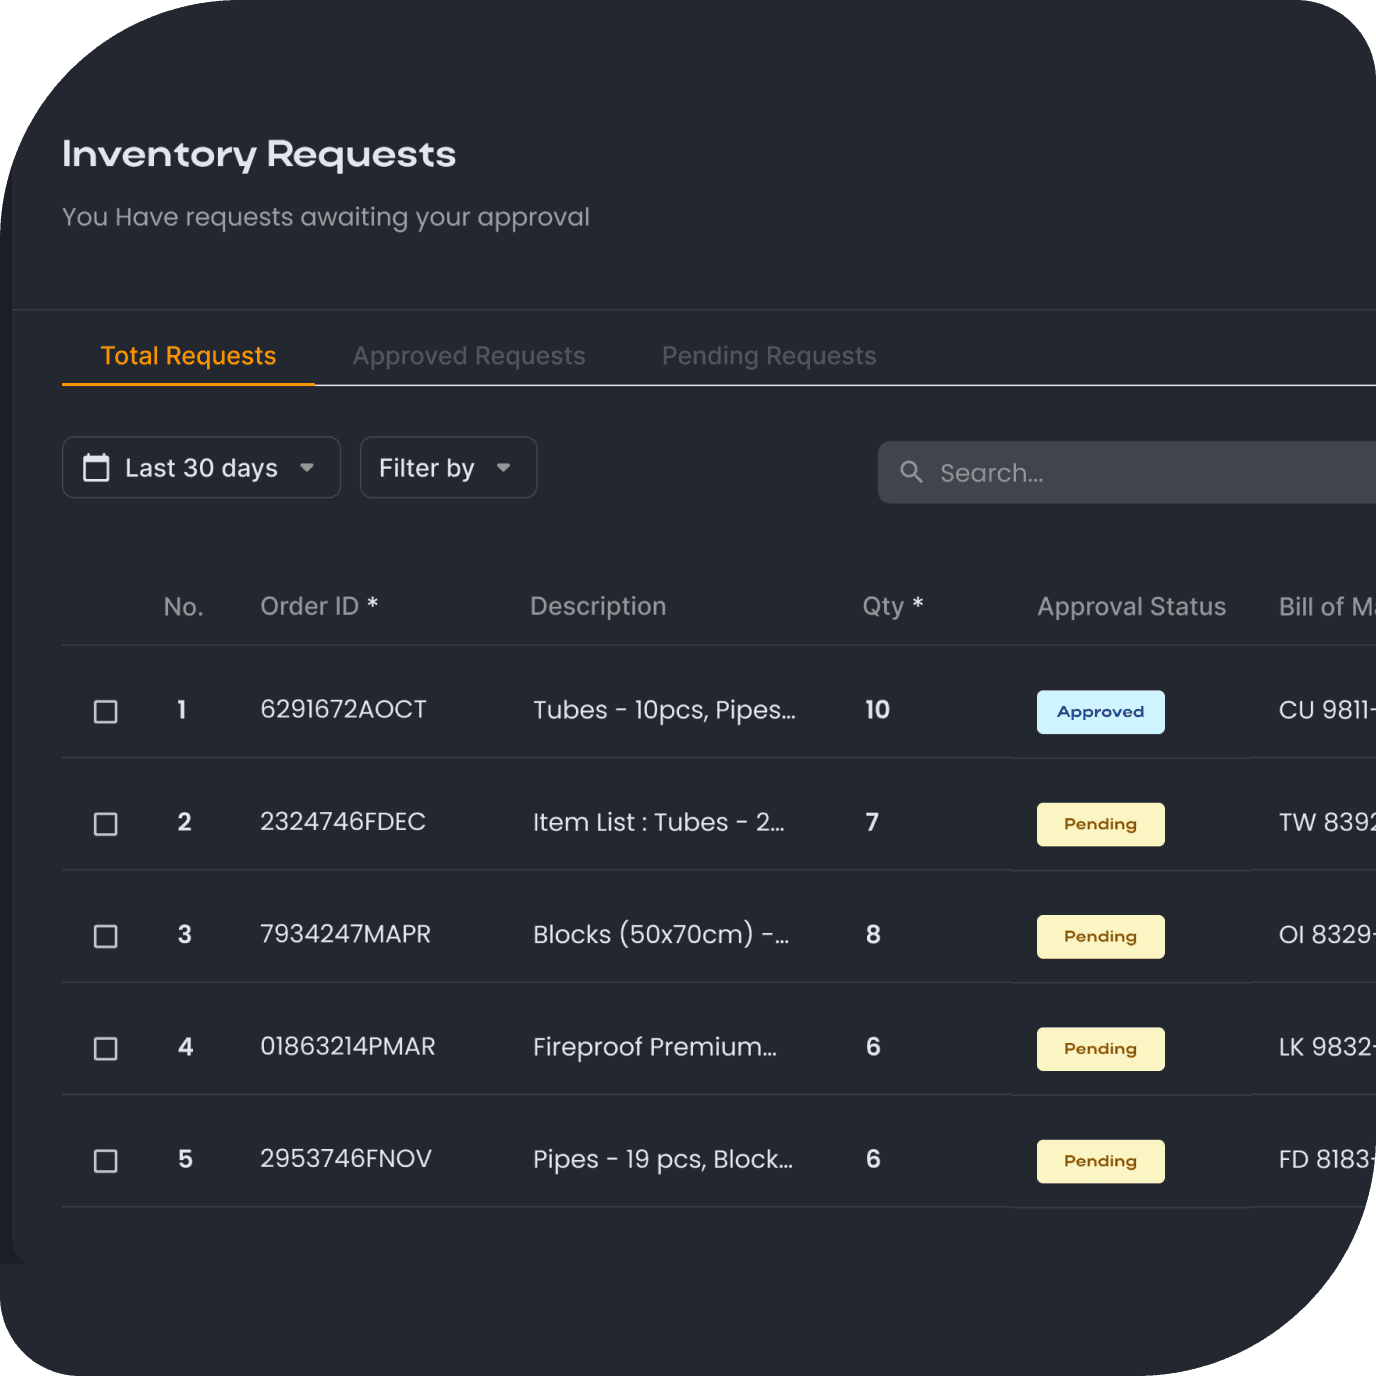The image size is (1376, 1376).
Task: Click order ID 6291672AOCT
Action: [x=343, y=709]
